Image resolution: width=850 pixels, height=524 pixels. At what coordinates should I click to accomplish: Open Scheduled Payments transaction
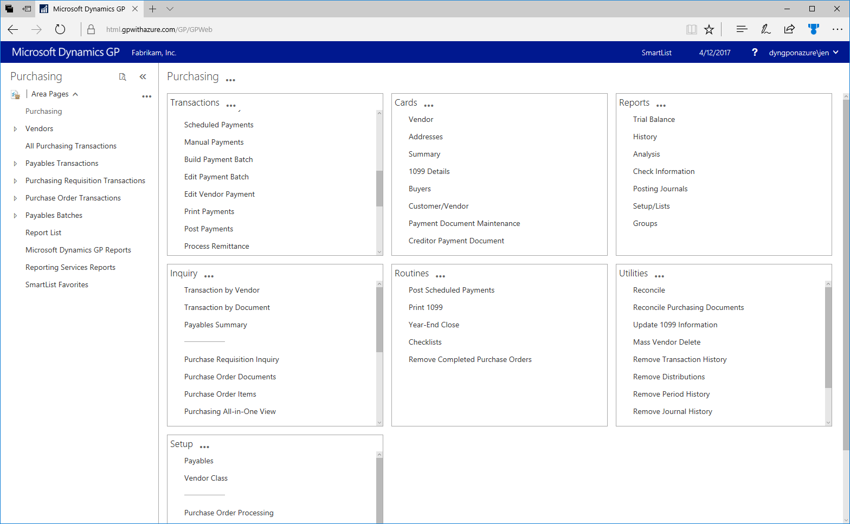(x=218, y=125)
